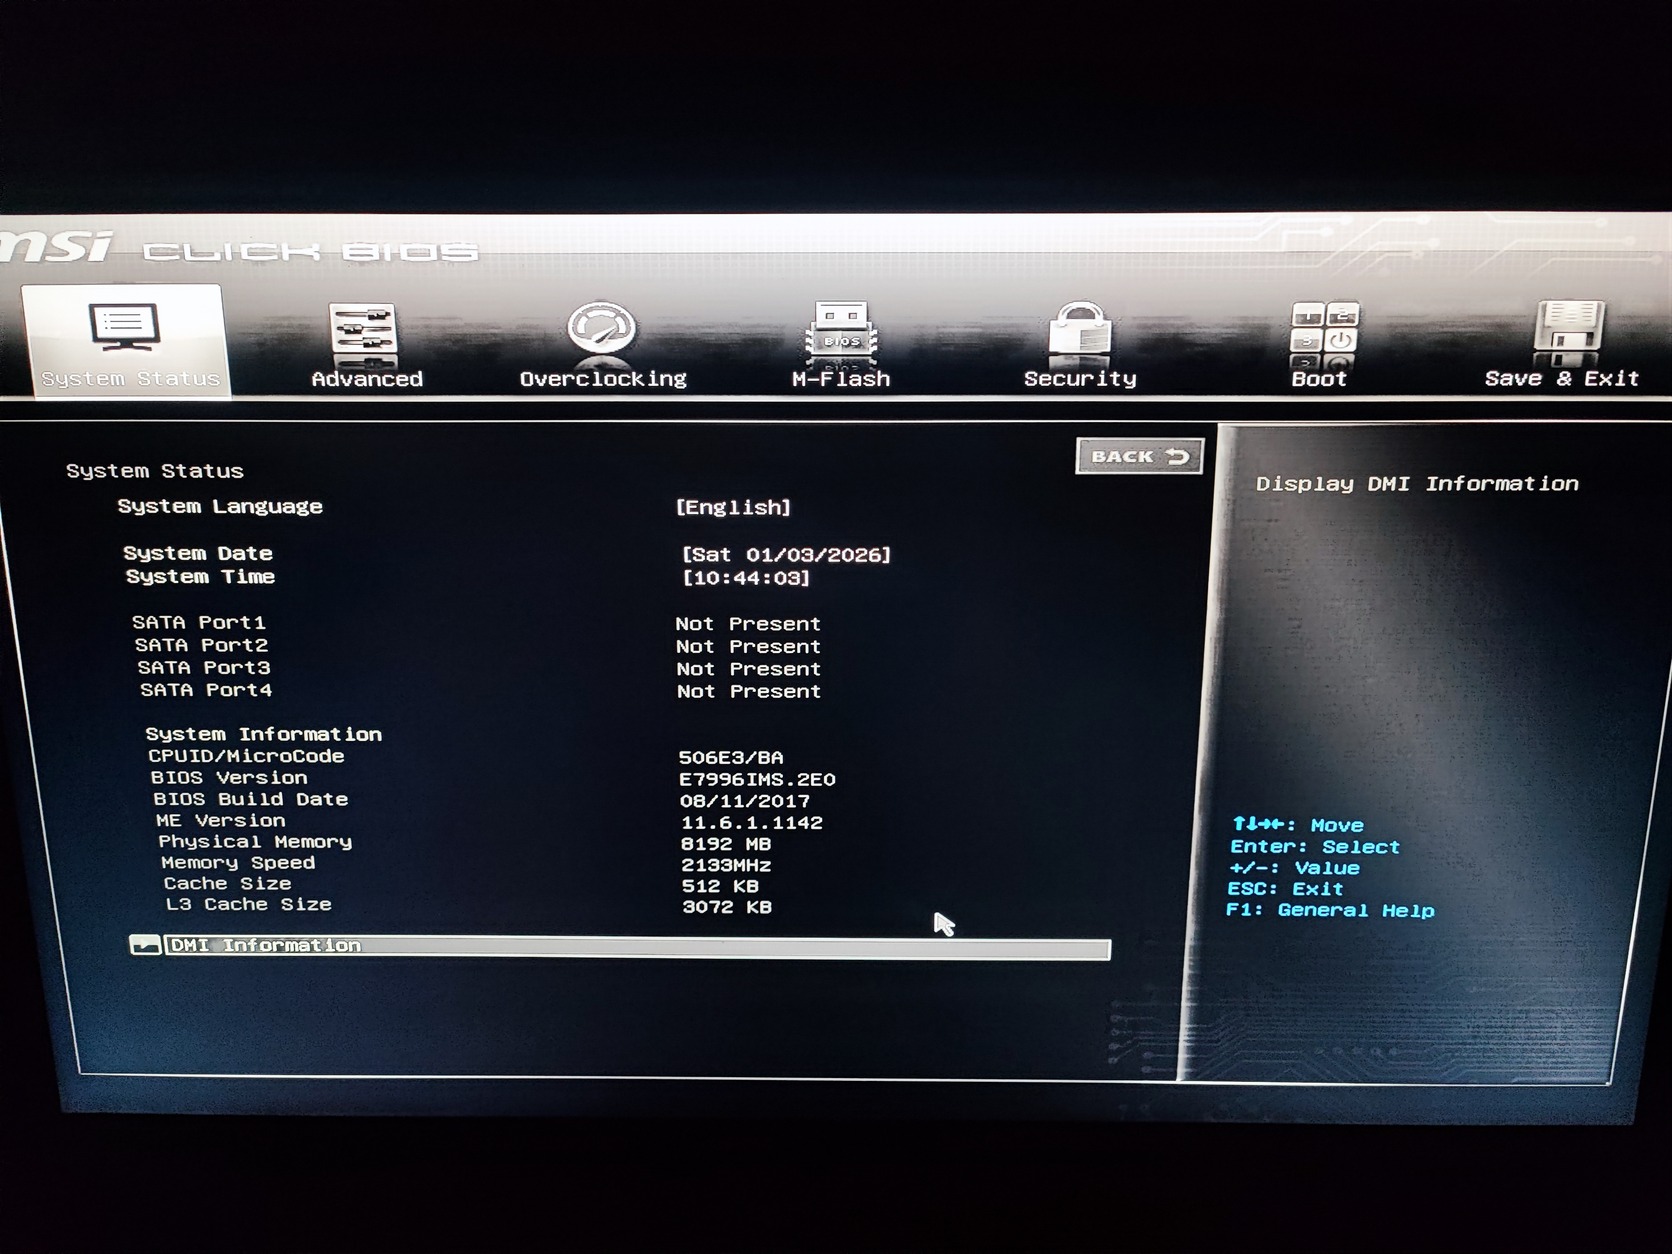Click the System Information heading
This screenshot has width=1672, height=1254.
(263, 735)
